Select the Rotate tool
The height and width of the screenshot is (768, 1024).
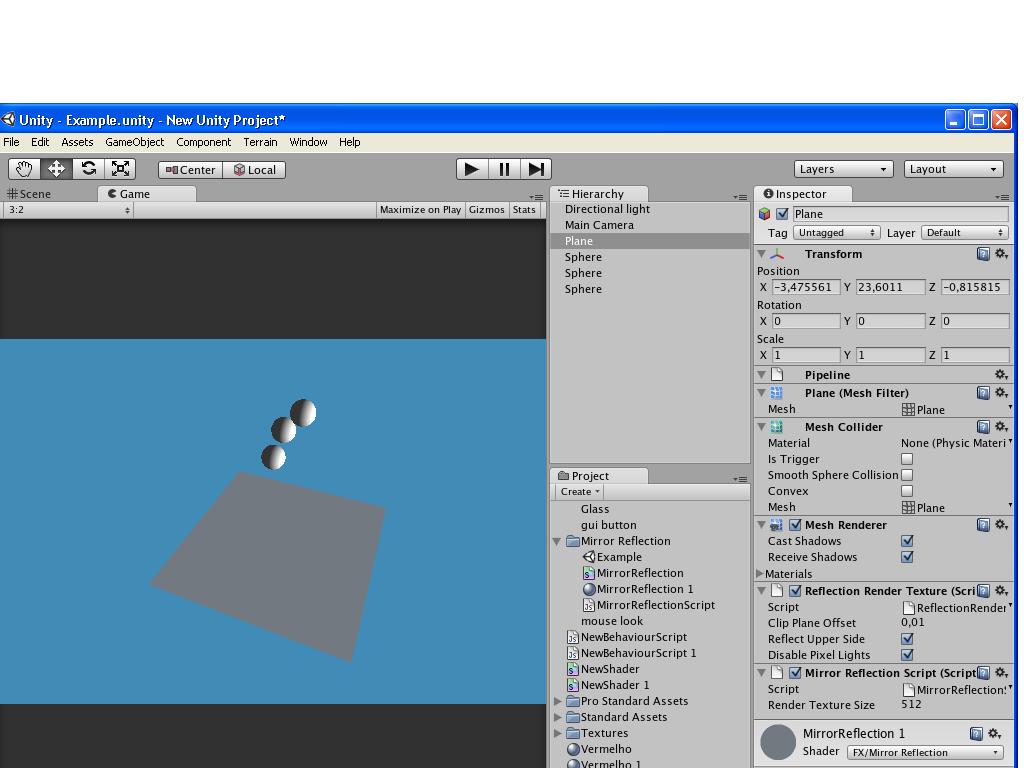(x=88, y=168)
